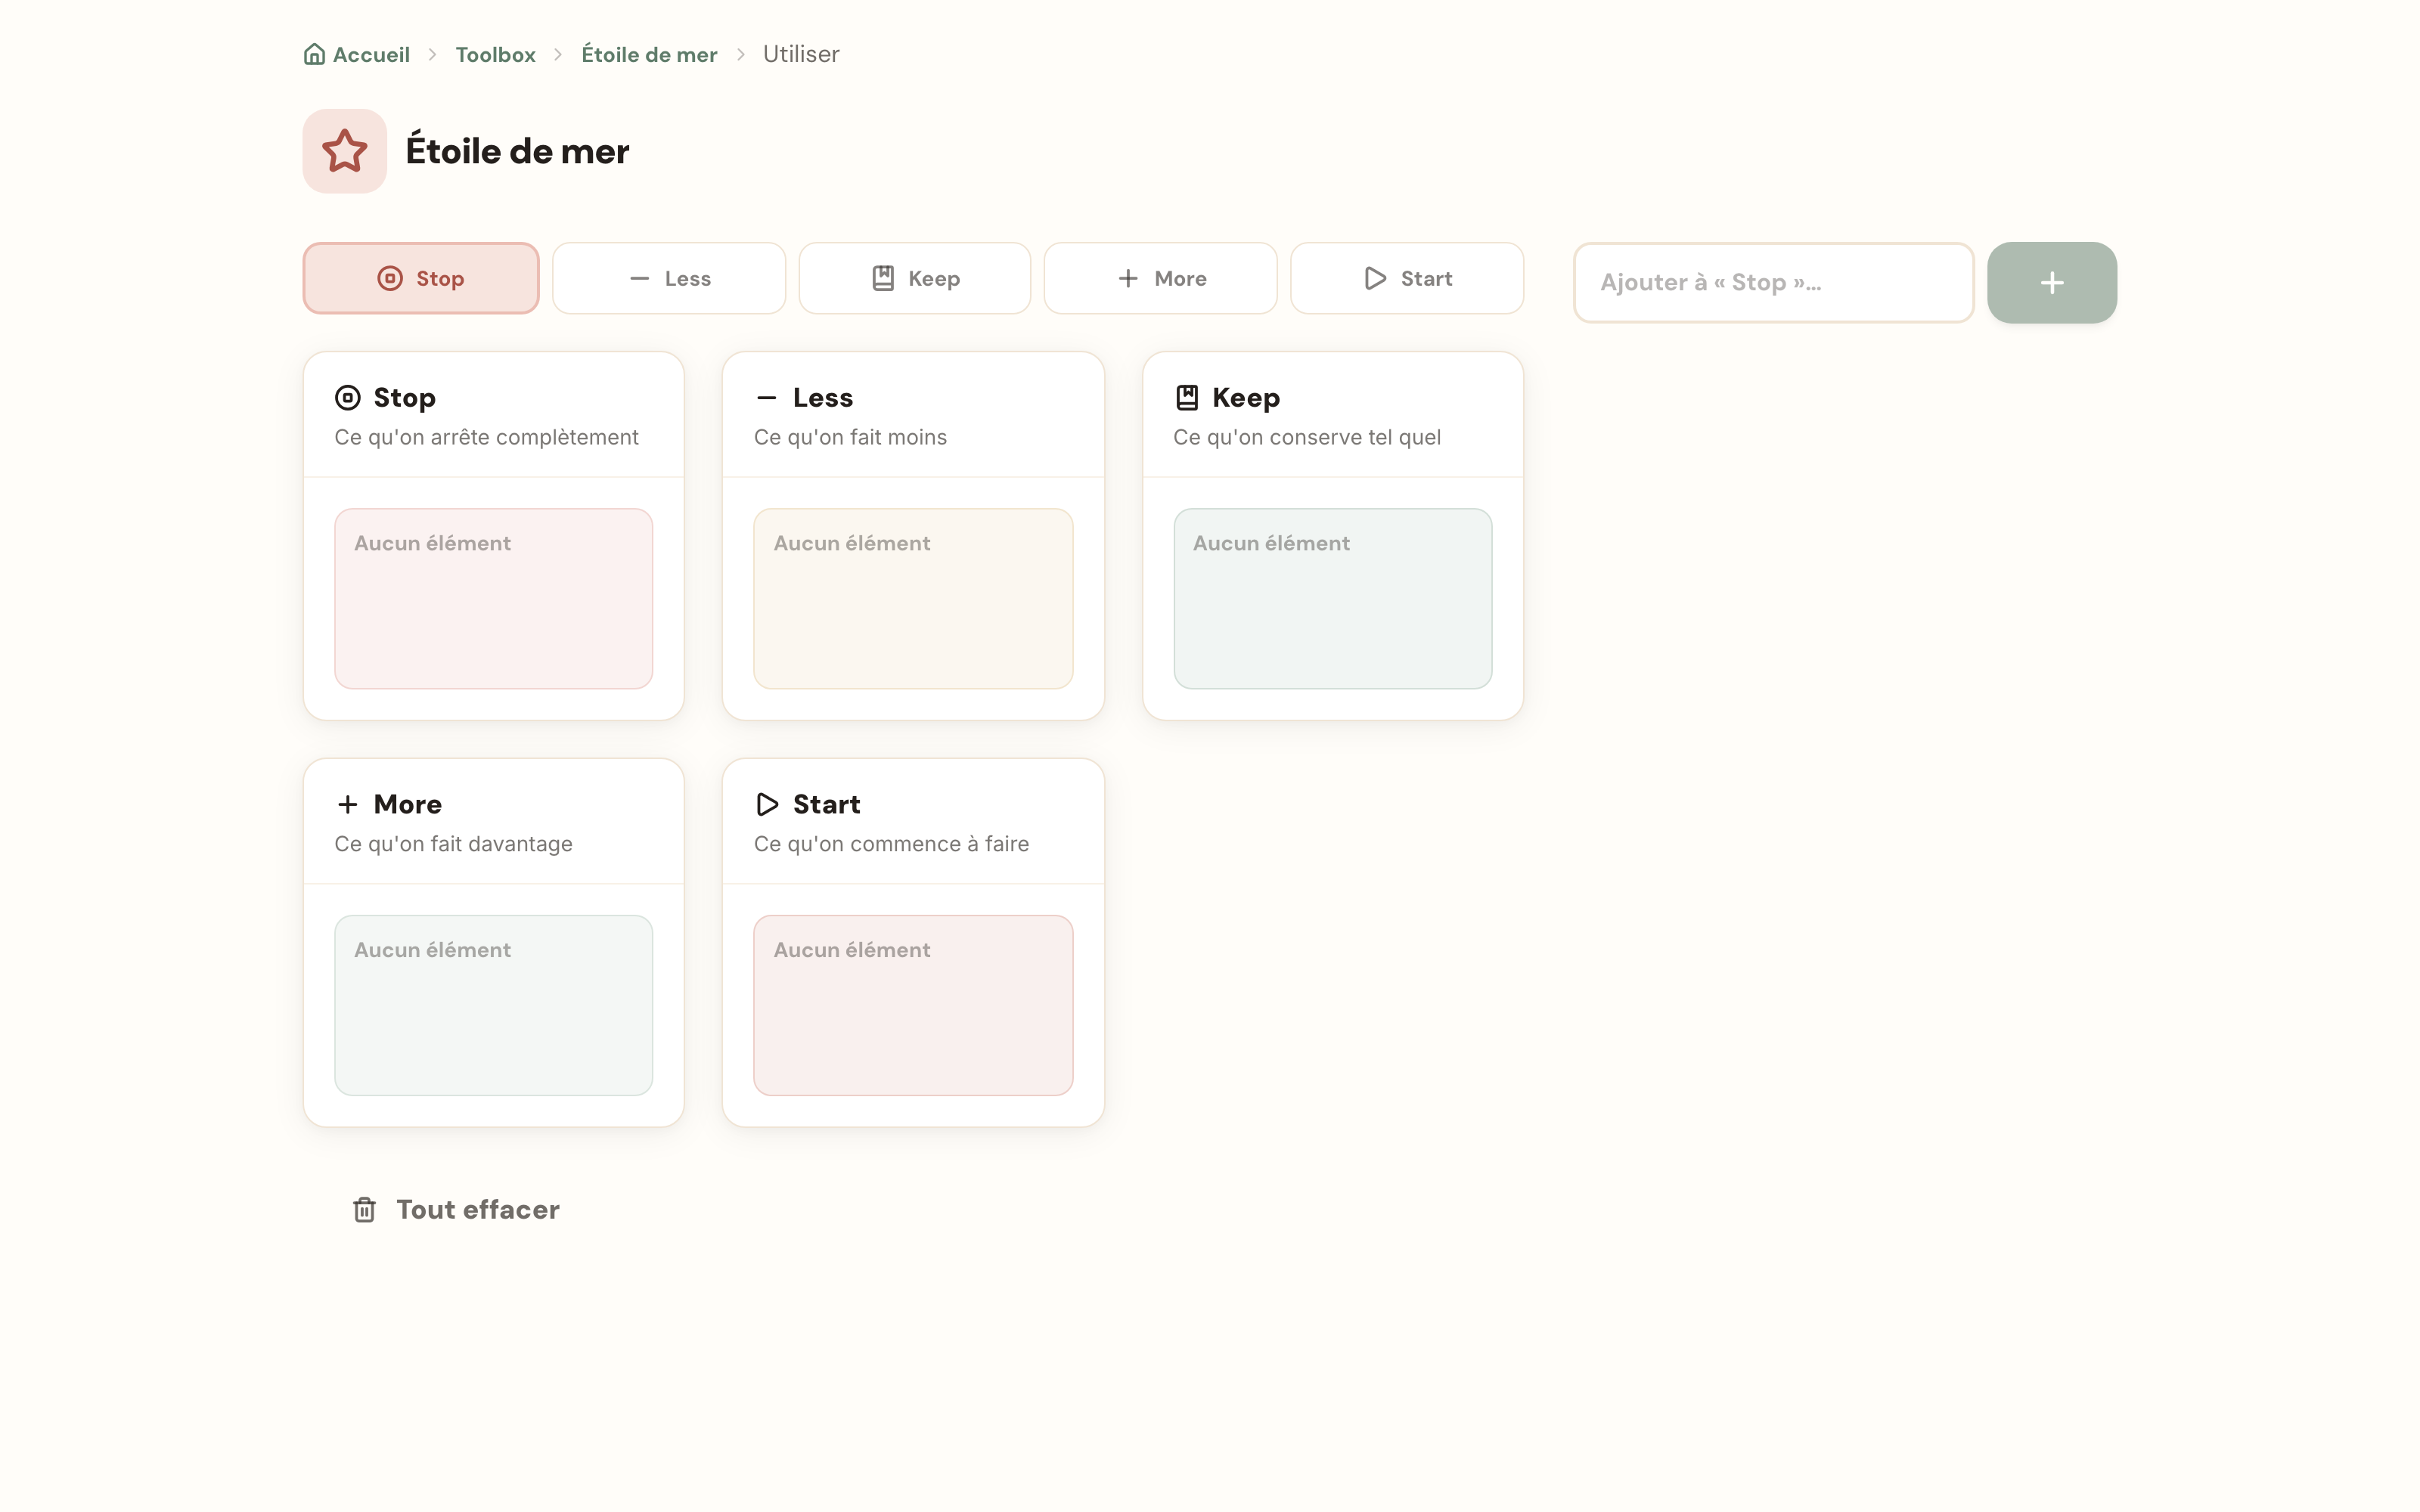Viewport: 2420px width, 1512px height.
Task: Click the stop circle icon in Stop card header
Action: point(347,398)
